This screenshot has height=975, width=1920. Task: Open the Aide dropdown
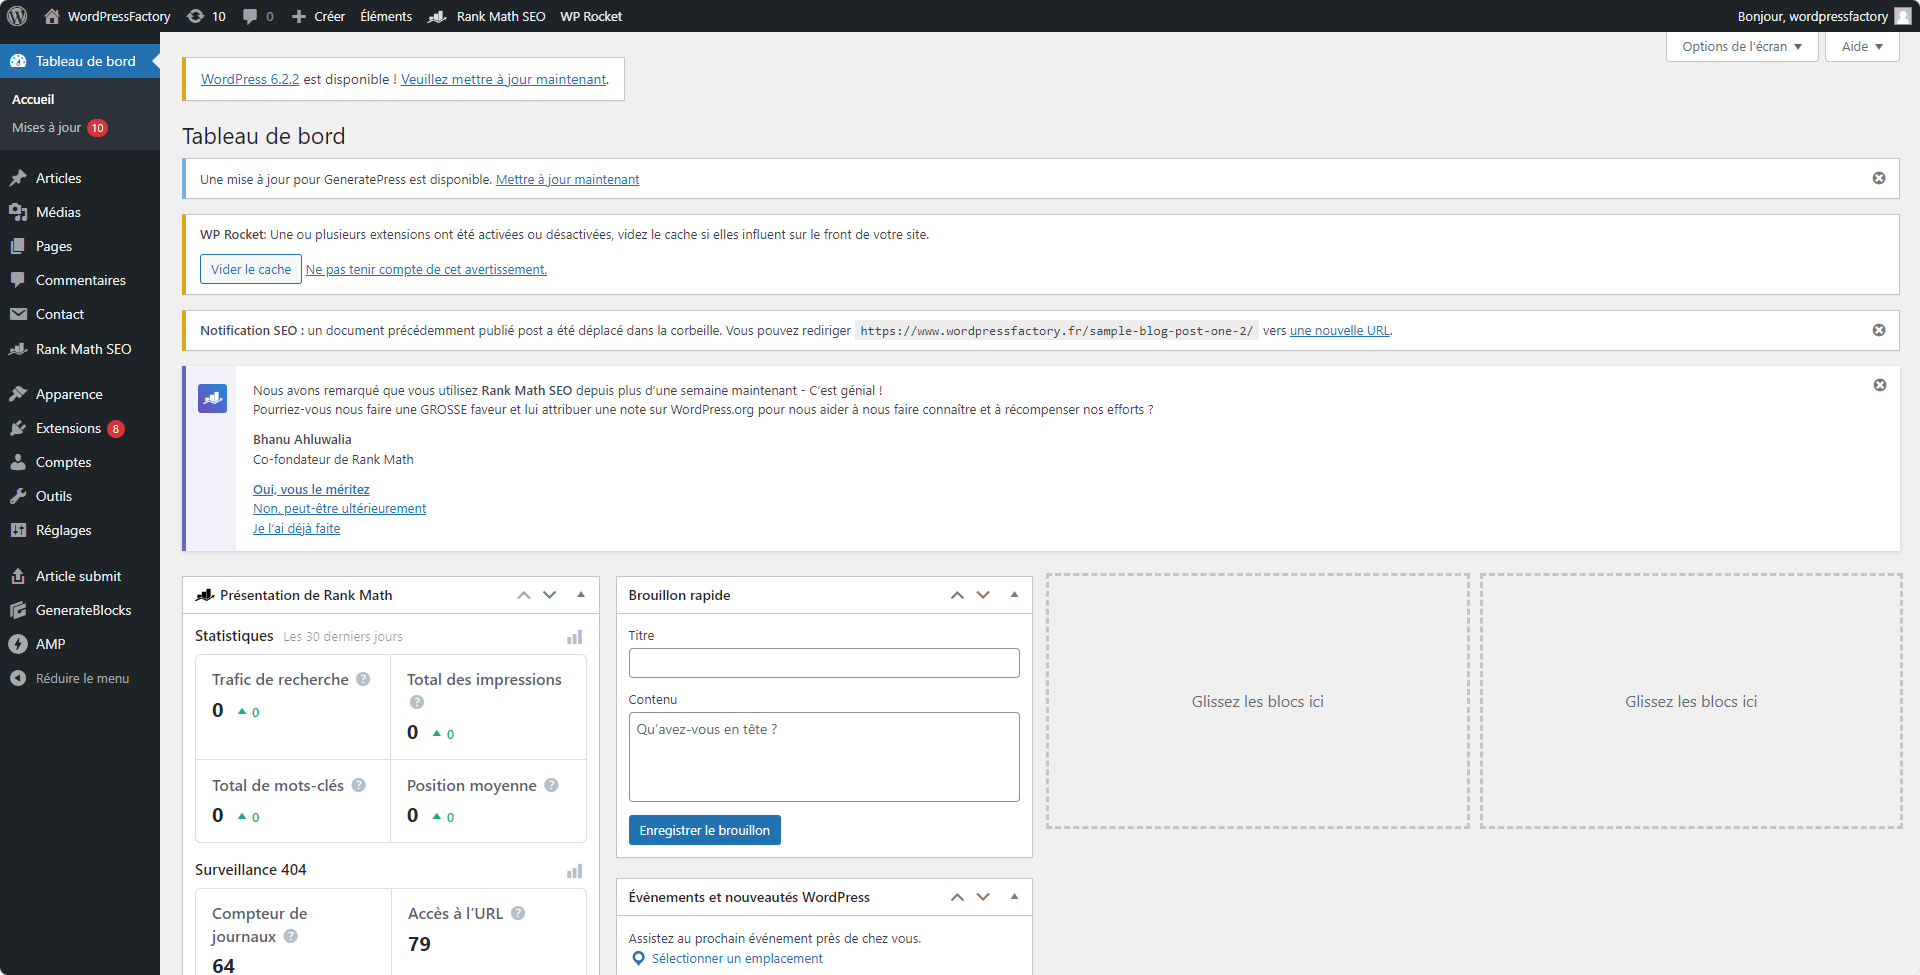pyautogui.click(x=1861, y=47)
